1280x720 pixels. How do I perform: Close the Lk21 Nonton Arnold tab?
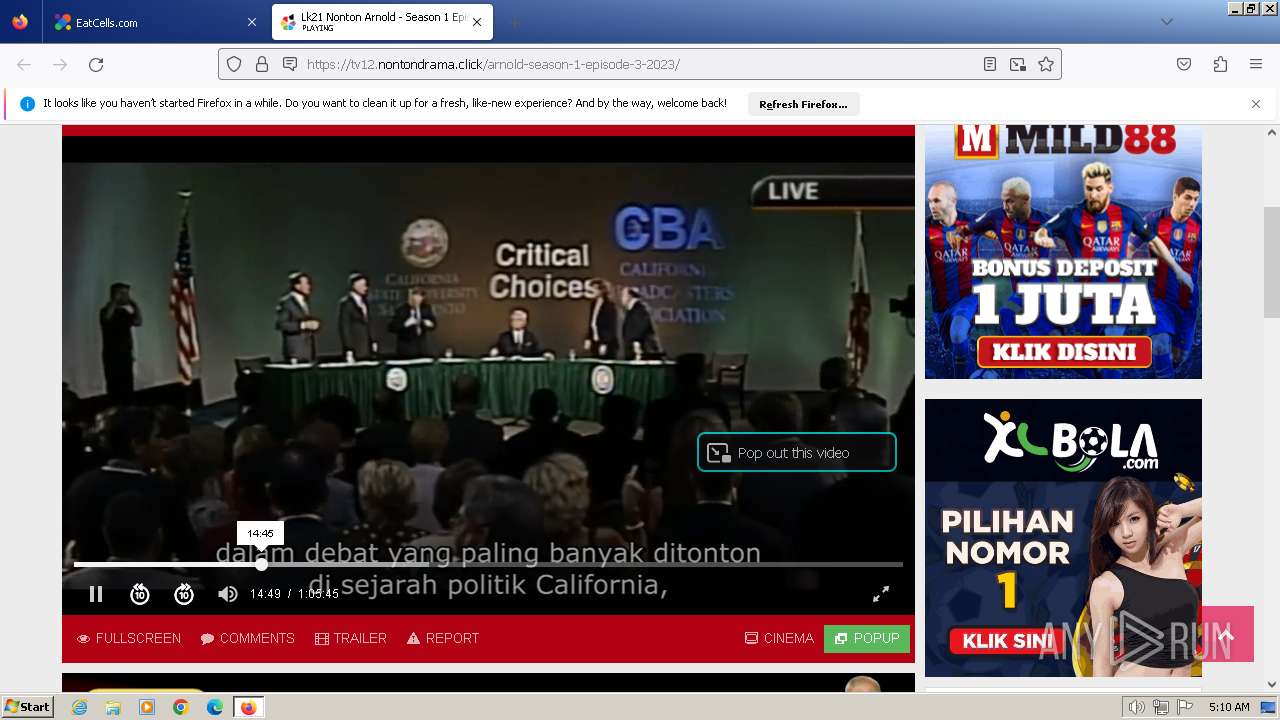pos(477,22)
